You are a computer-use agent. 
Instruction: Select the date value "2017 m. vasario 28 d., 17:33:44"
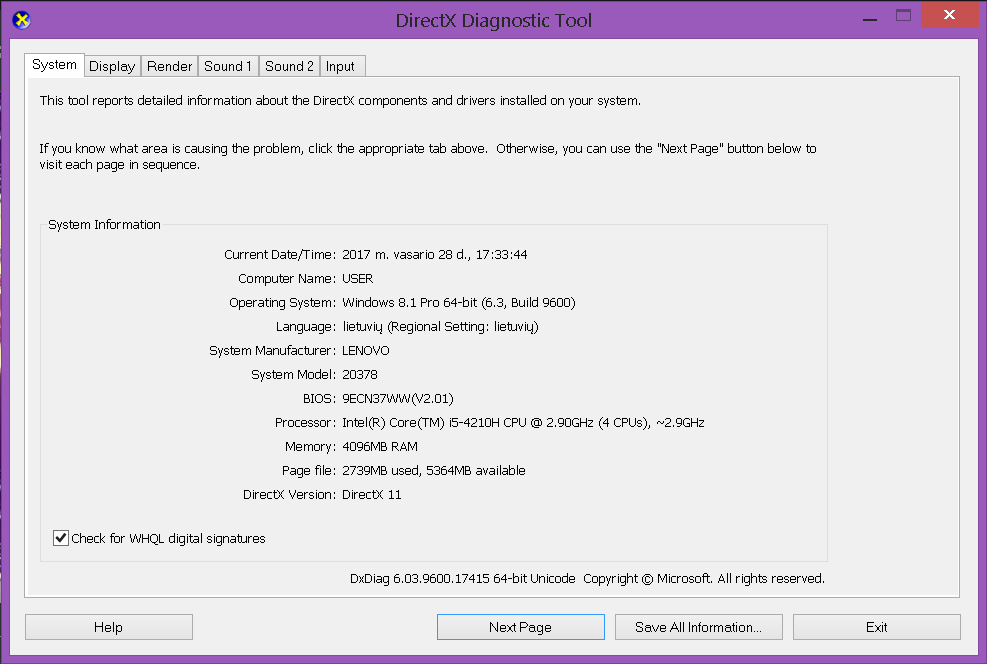click(x=435, y=254)
